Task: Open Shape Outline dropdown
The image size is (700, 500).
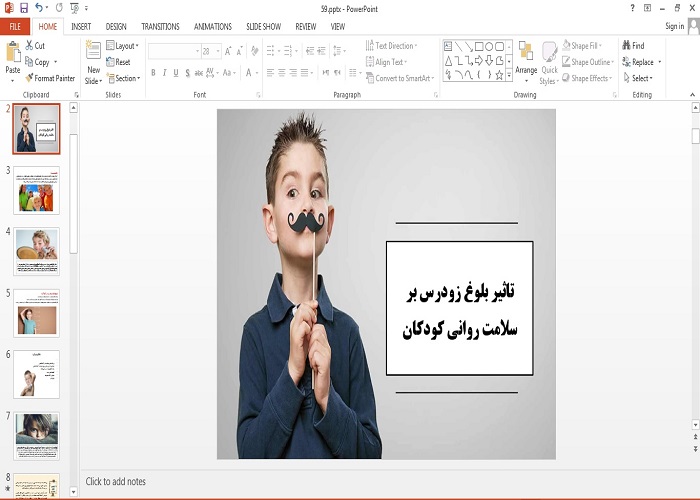Action: point(588,62)
